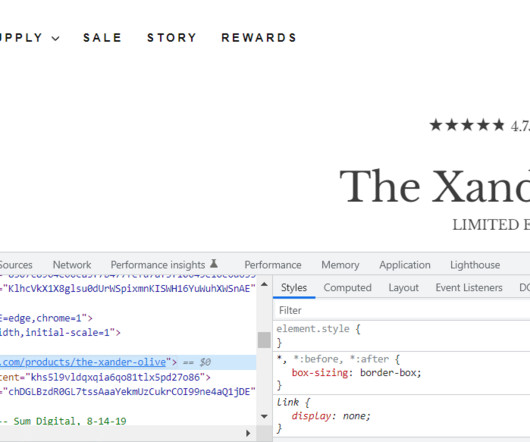Open the STORY navigation link
Screen dimensions: 530x442
pyautogui.click(x=172, y=38)
